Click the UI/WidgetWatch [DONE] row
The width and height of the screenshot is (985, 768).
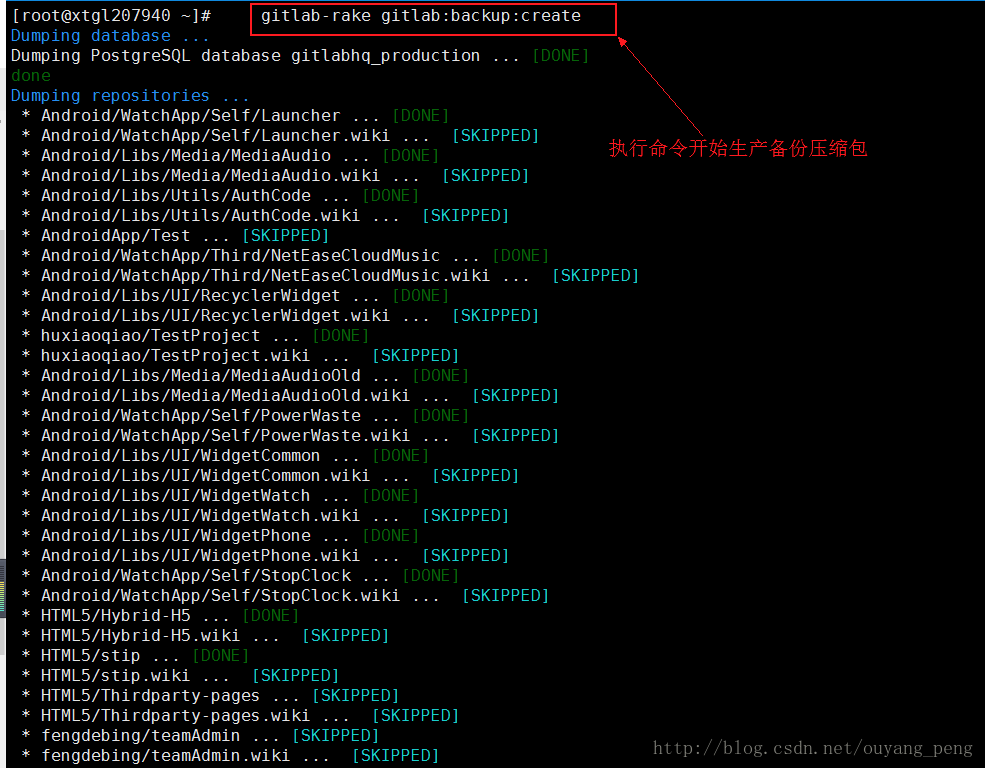click(220, 496)
